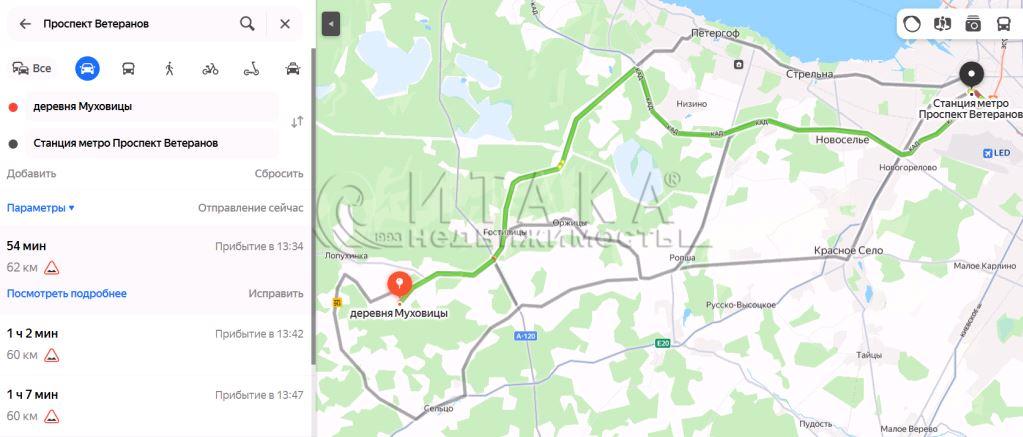The image size is (1023, 437).
Task: Toggle the traffic layer icon on map
Action: coord(911,24)
